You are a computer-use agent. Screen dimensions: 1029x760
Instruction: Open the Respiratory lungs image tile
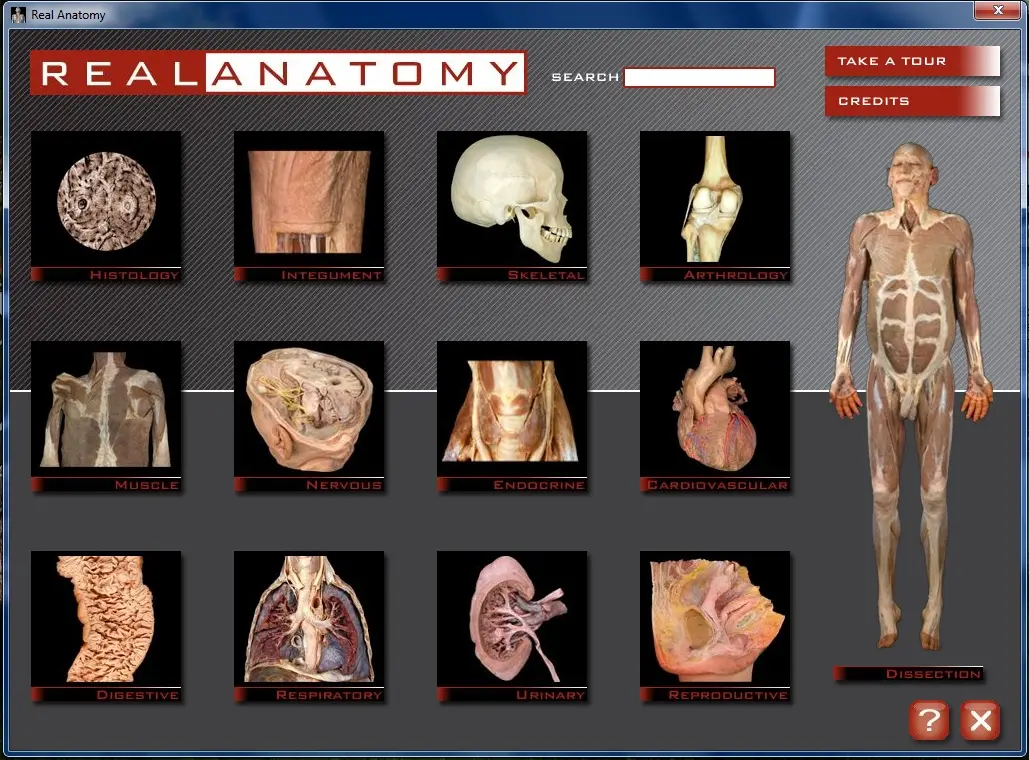coord(309,626)
